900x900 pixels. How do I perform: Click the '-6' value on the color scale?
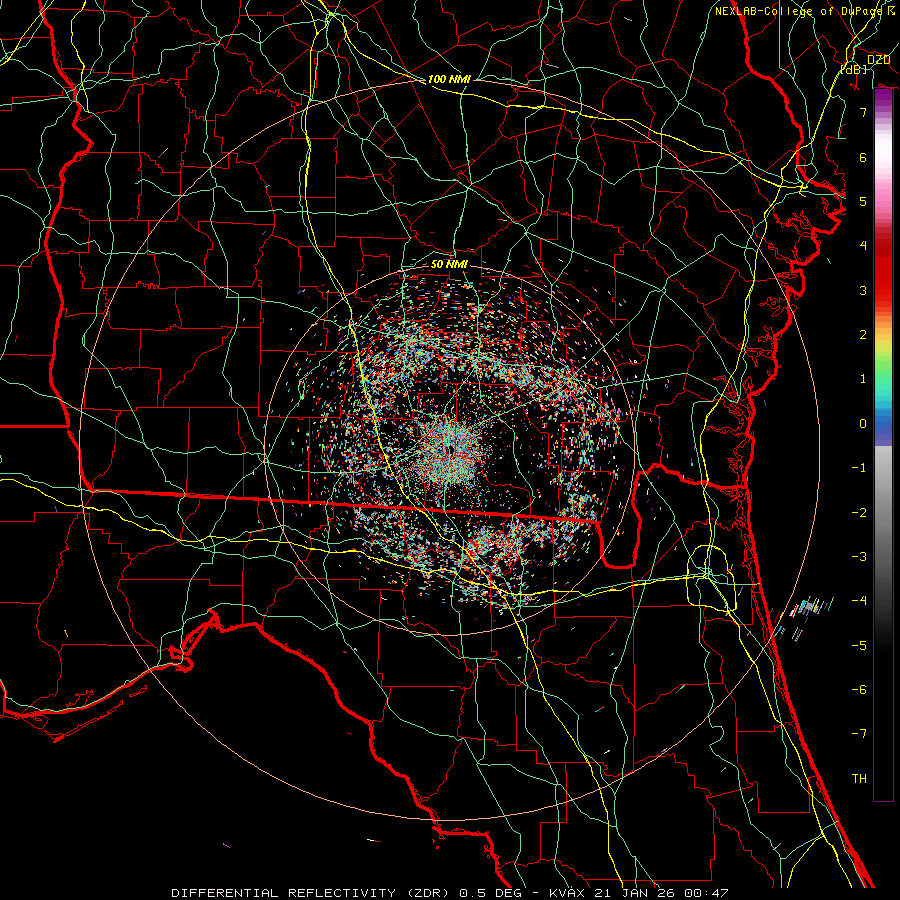859,690
